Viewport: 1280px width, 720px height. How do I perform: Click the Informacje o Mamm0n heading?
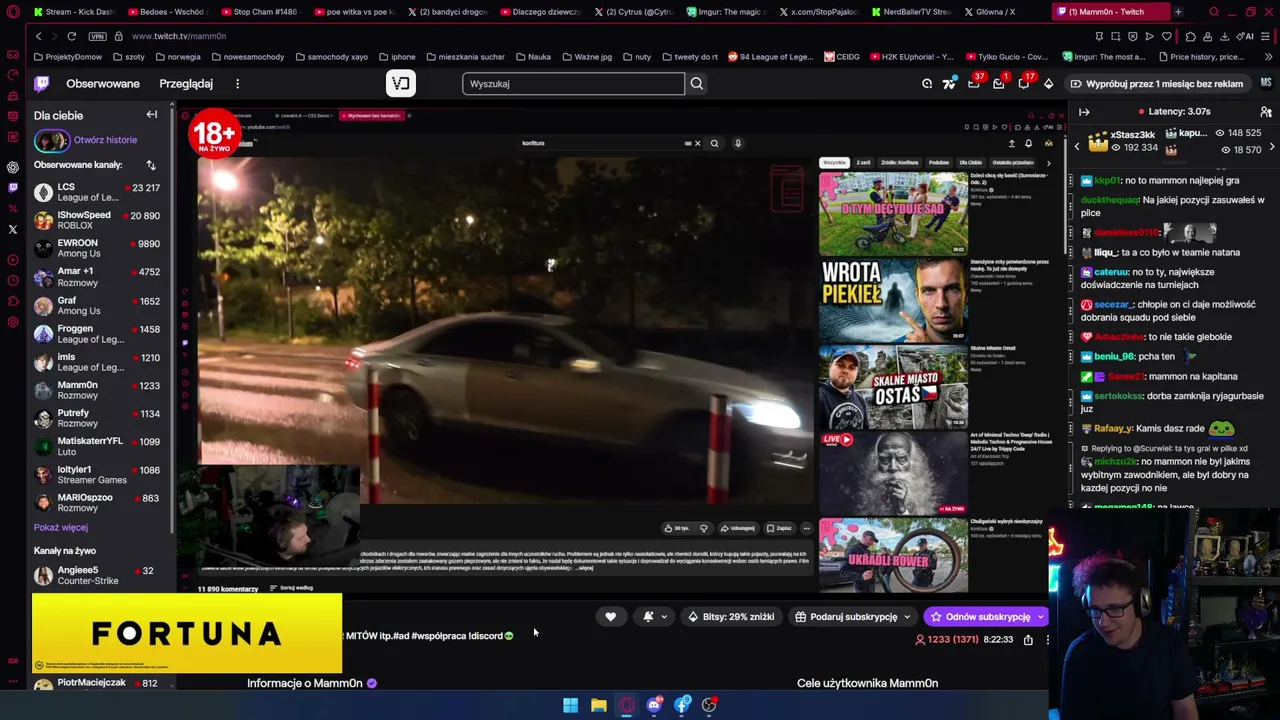[x=305, y=683]
